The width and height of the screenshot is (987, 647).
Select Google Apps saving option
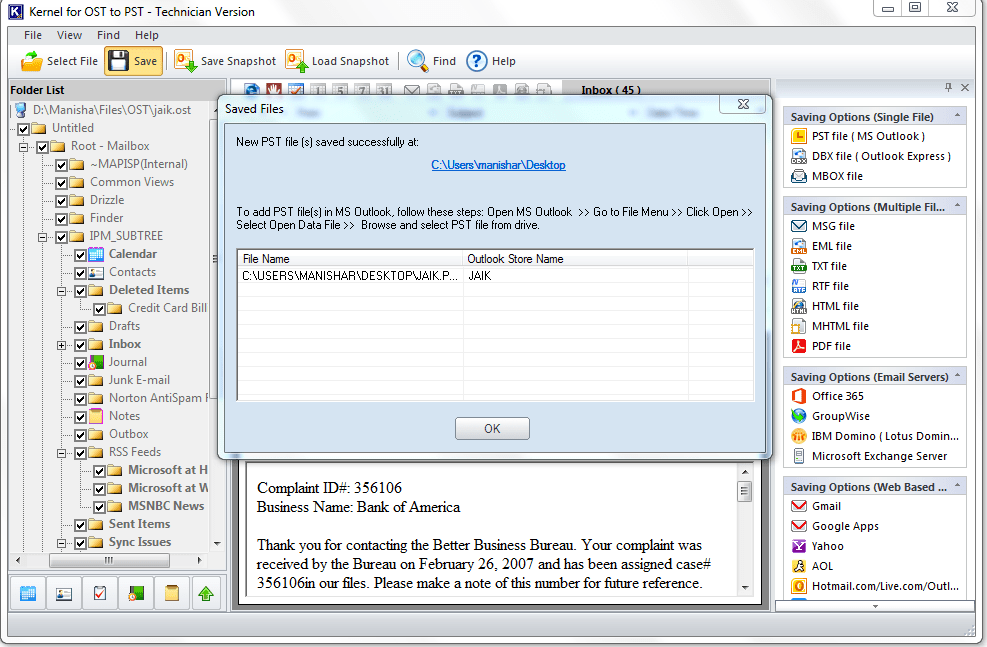click(x=835, y=526)
